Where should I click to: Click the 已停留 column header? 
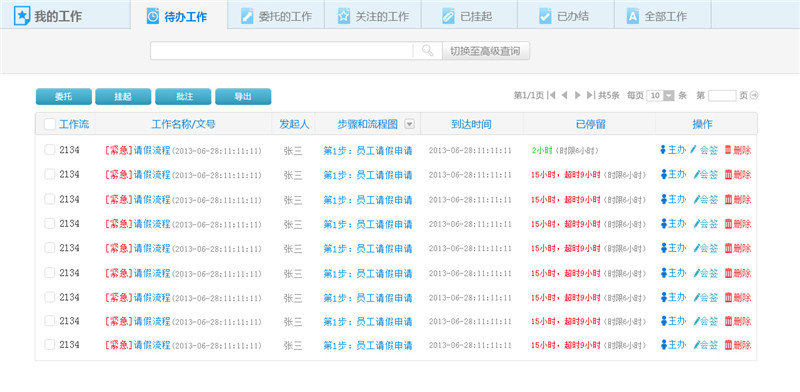590,124
